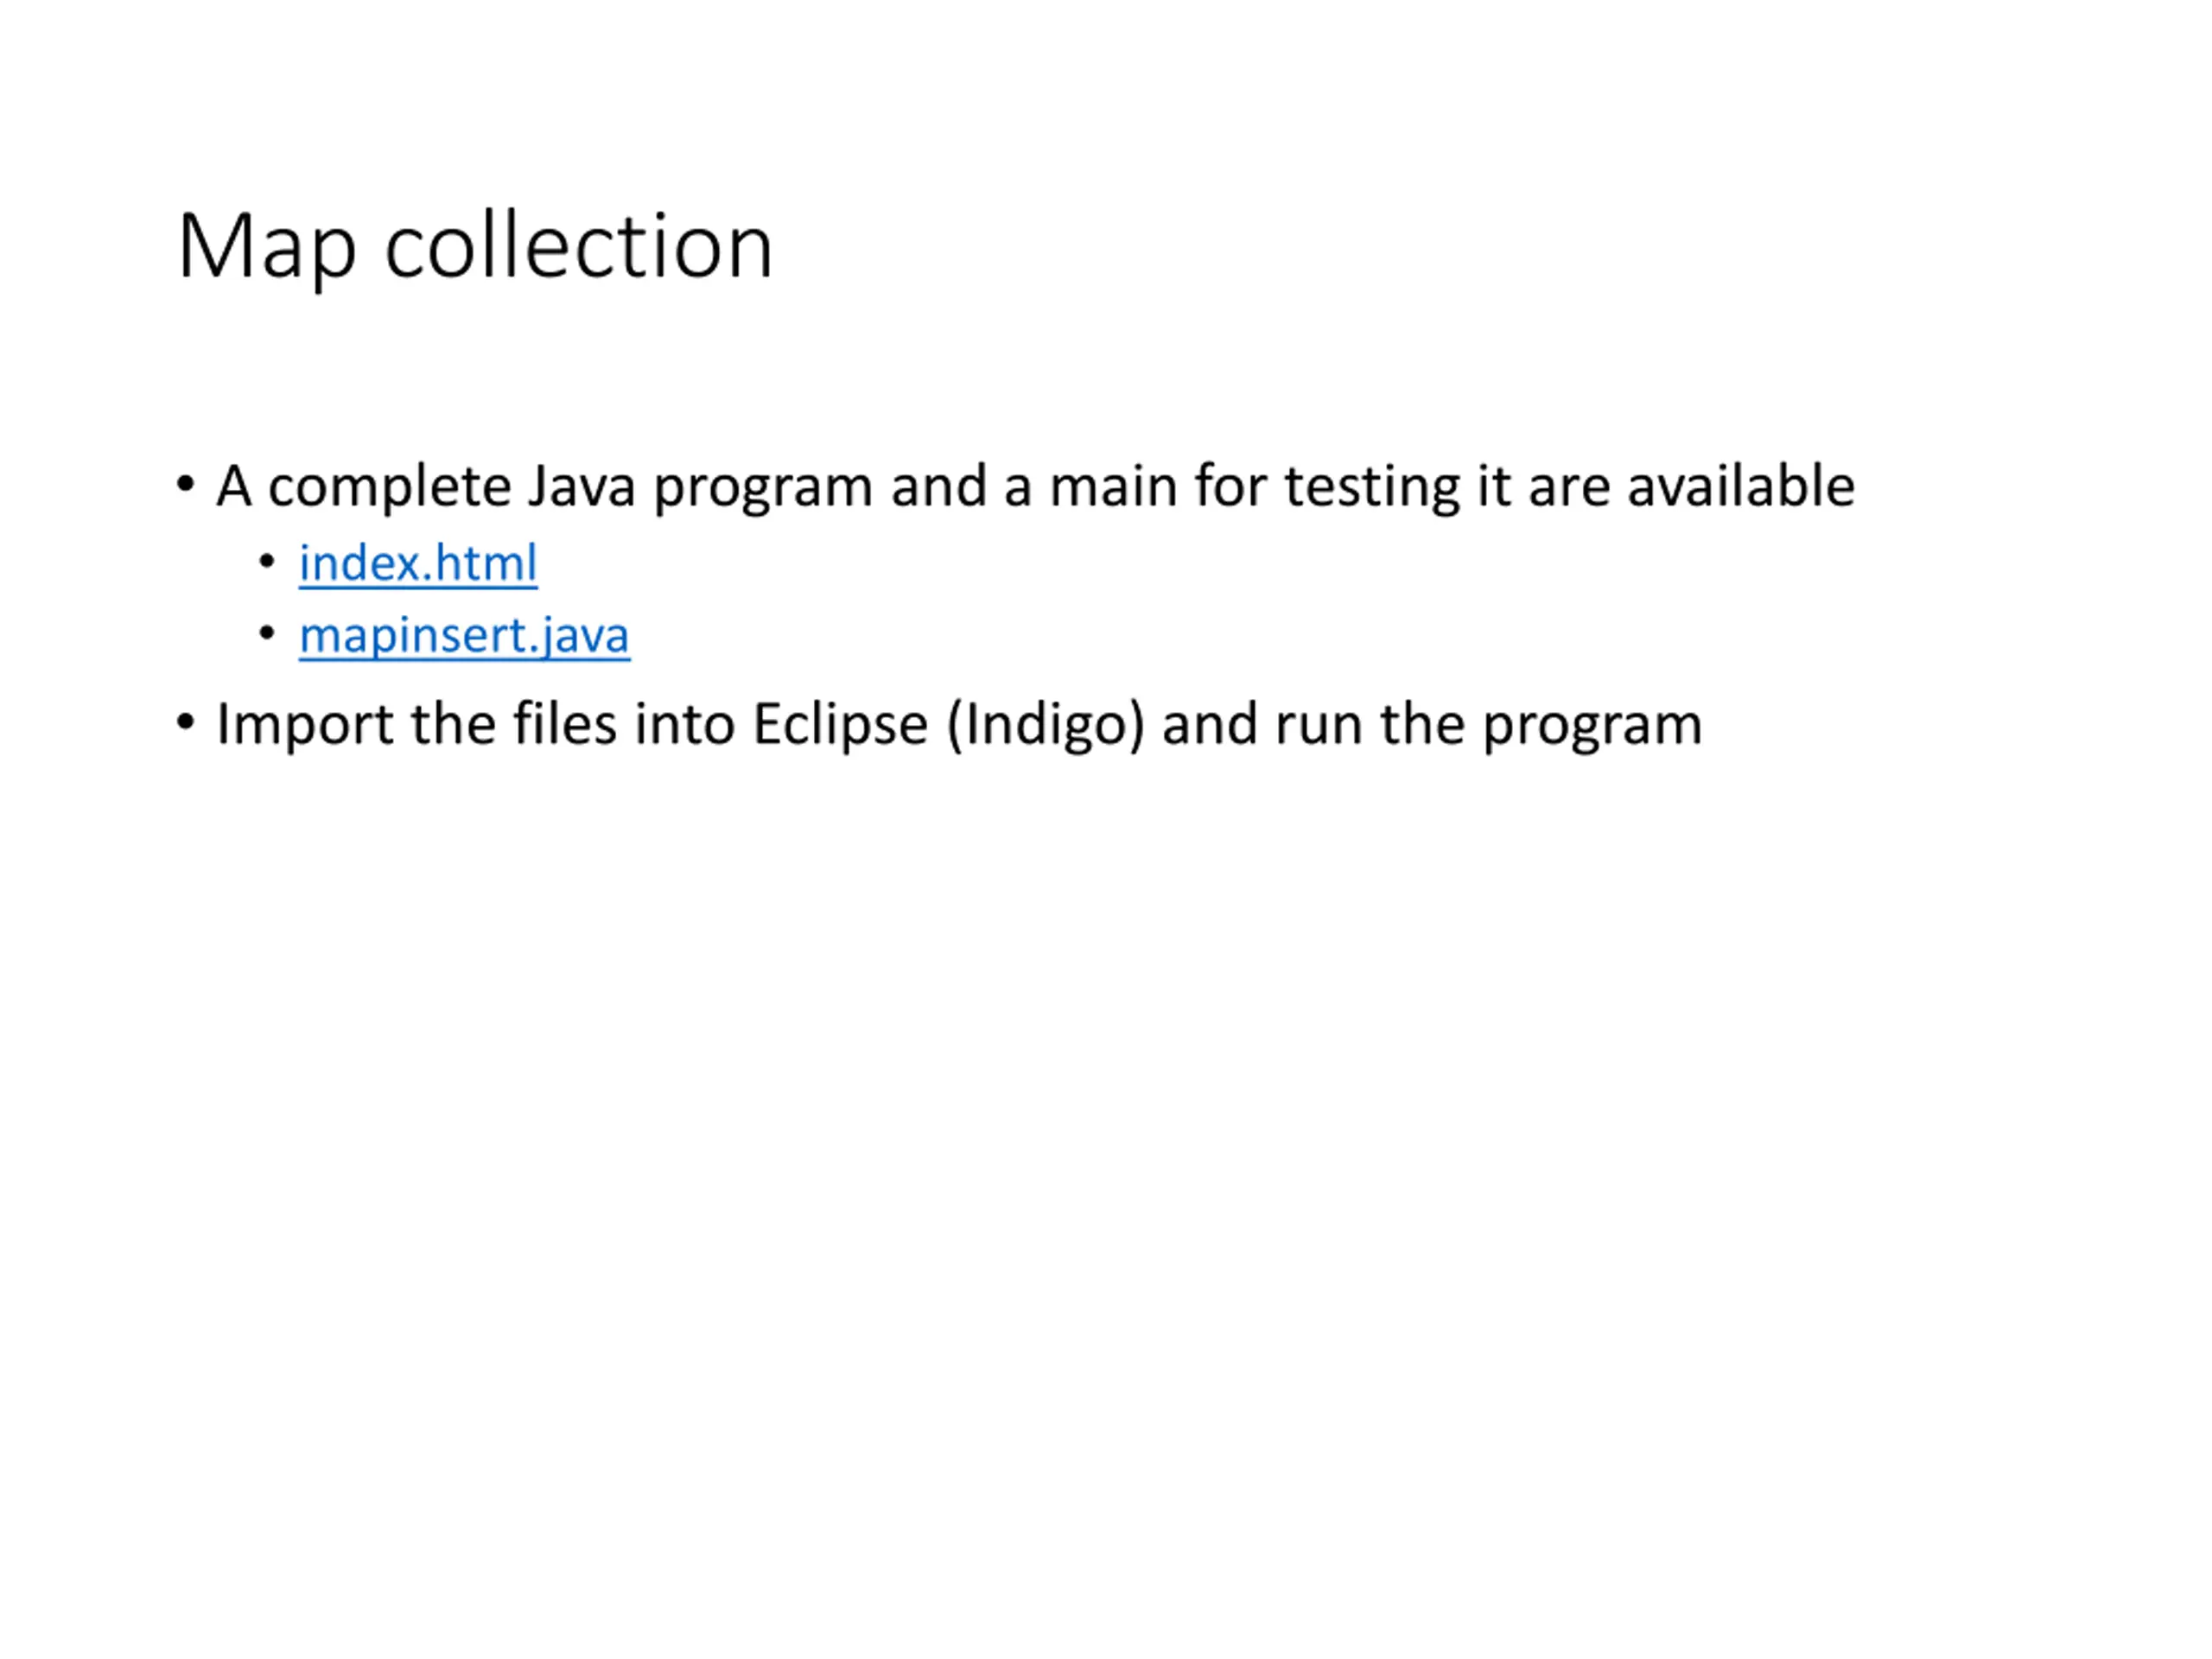Click the word 'Map' in the title
Viewport: 2212px width, 1659px height.
(267, 248)
